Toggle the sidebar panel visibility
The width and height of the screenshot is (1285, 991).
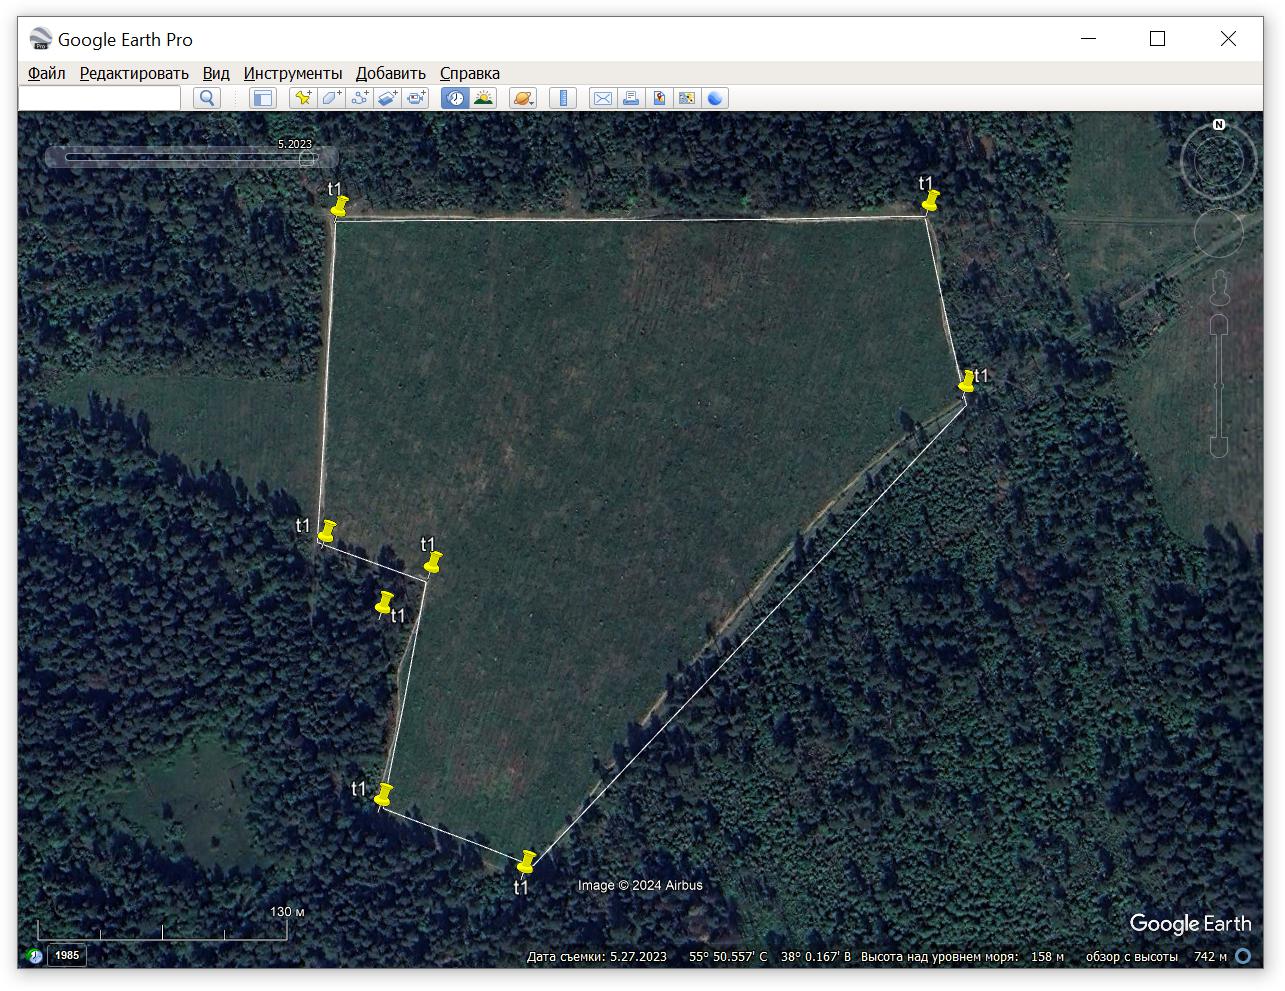[x=262, y=98]
